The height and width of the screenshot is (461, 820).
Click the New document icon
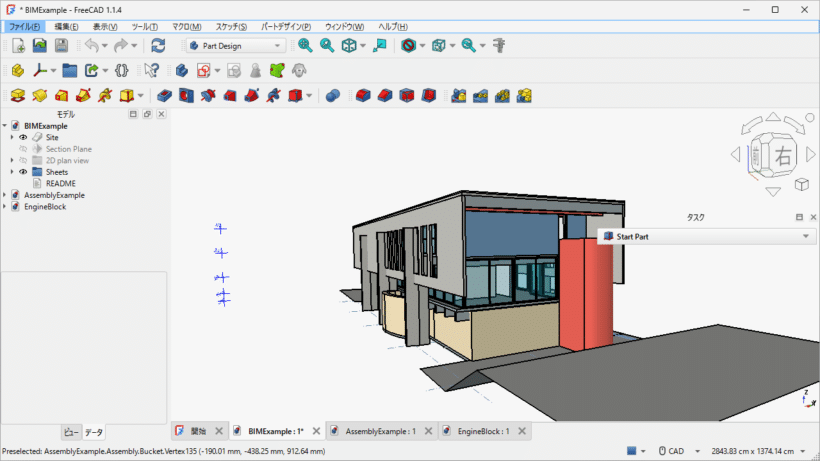tap(18, 45)
